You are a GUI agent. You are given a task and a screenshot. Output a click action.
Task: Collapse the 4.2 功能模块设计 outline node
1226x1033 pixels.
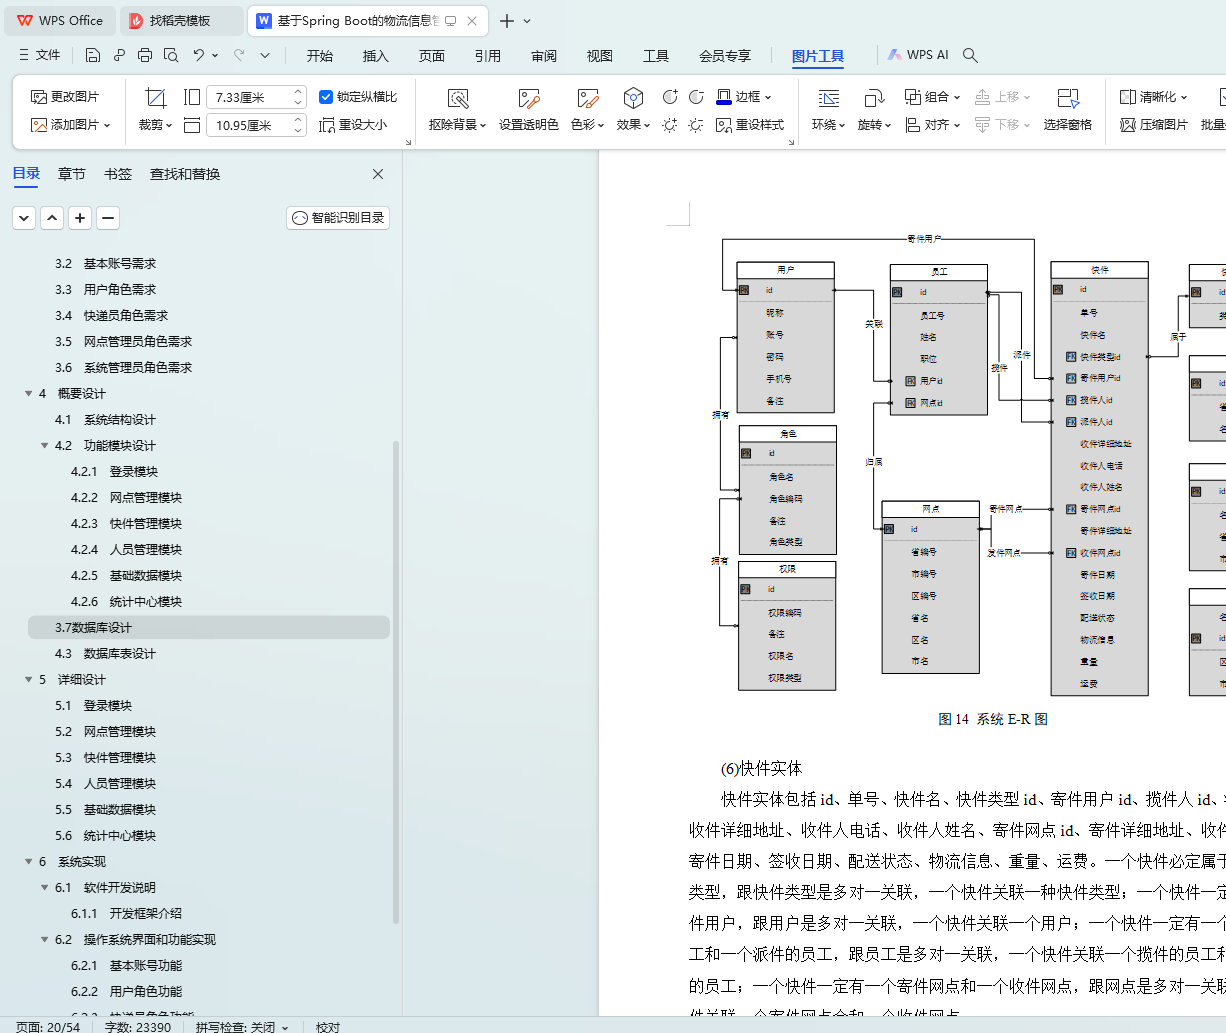tap(45, 446)
